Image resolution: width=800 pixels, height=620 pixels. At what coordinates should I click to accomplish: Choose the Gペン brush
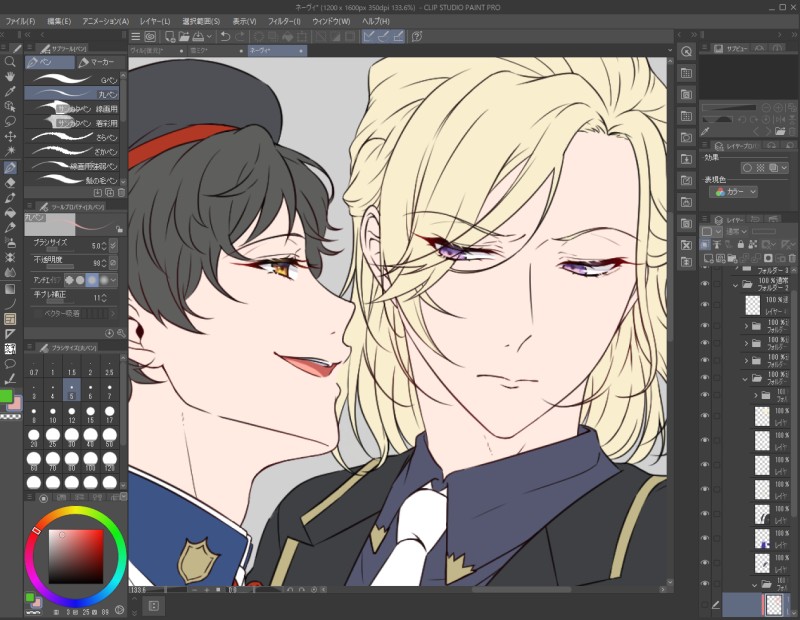(x=72, y=80)
